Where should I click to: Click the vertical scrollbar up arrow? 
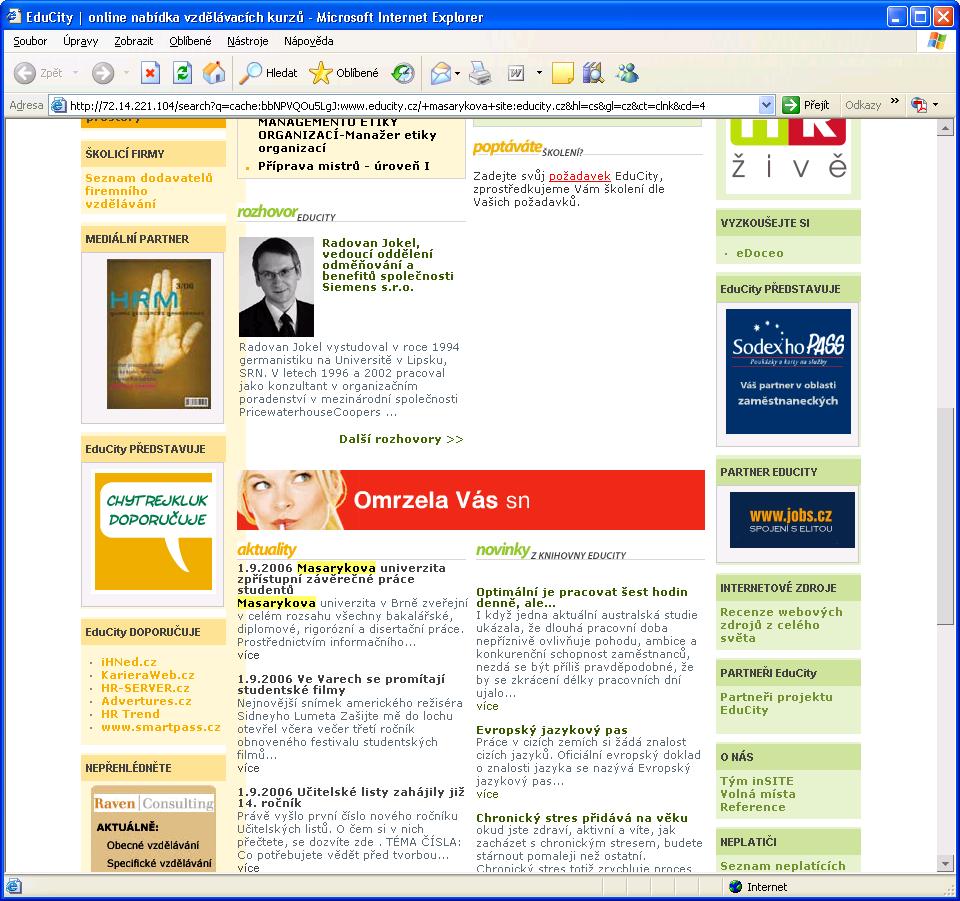(945, 128)
